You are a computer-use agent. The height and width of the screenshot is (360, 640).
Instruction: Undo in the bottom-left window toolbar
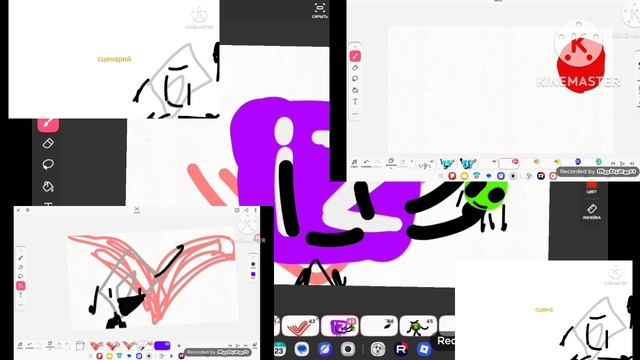[30, 346]
